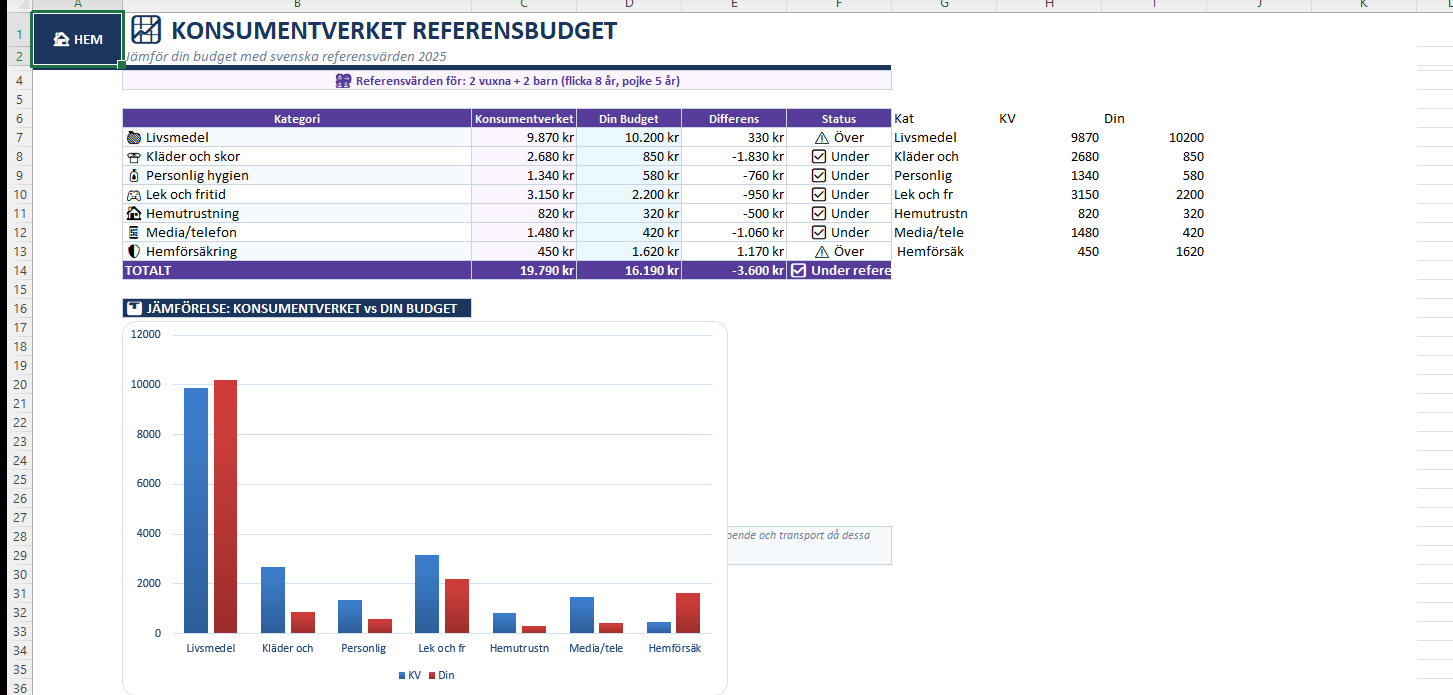Click the checkmark icon in the TOTALT row status
This screenshot has height=695, width=1453.
click(799, 270)
